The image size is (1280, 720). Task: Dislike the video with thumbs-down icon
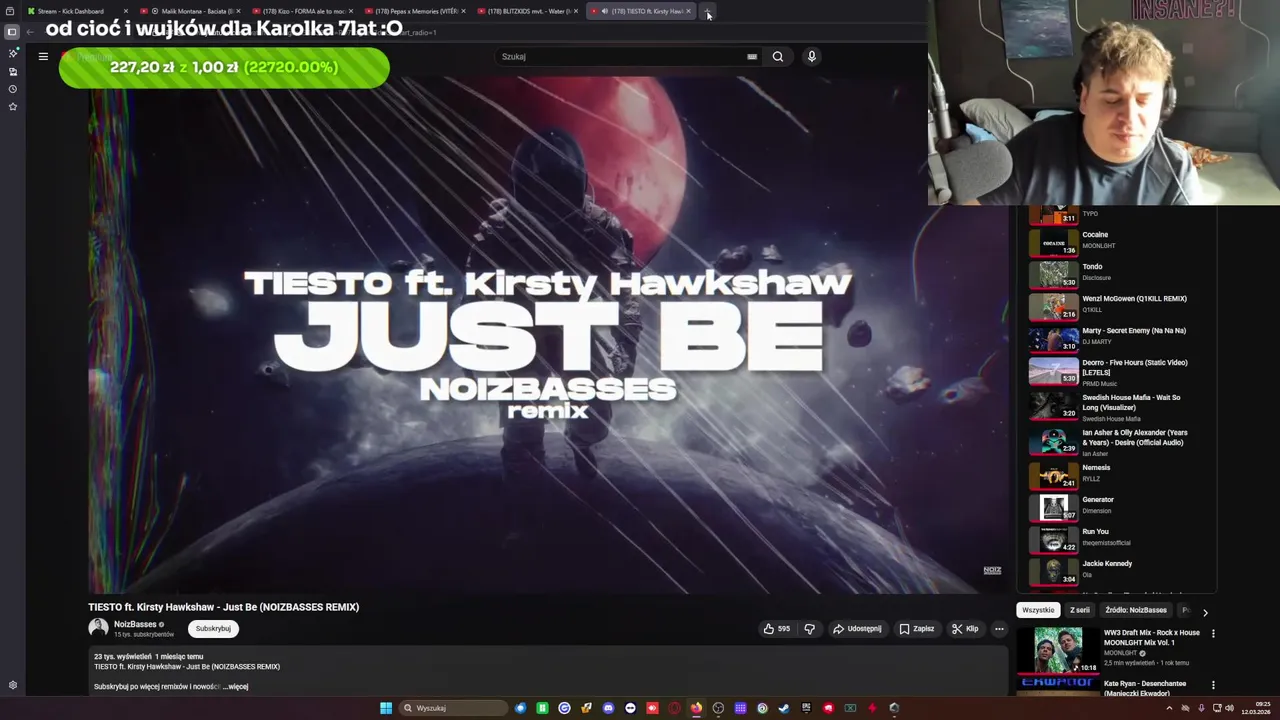point(810,629)
